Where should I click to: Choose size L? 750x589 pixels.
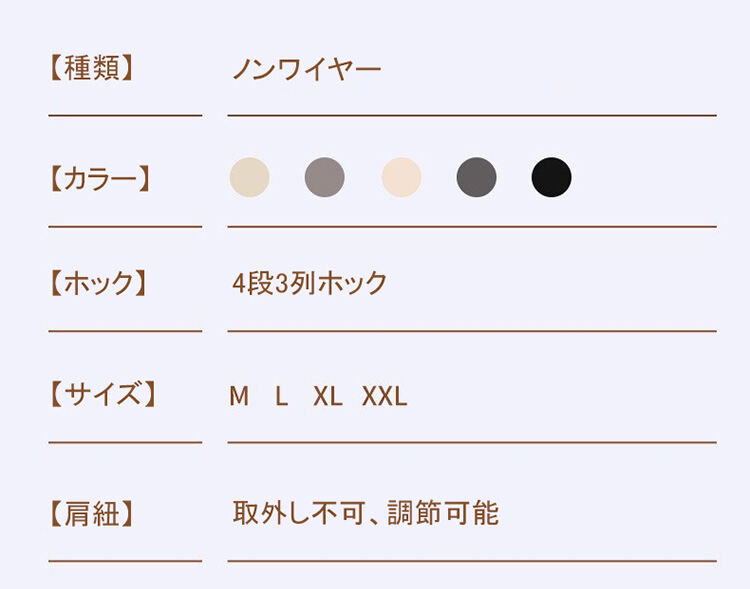(x=282, y=396)
